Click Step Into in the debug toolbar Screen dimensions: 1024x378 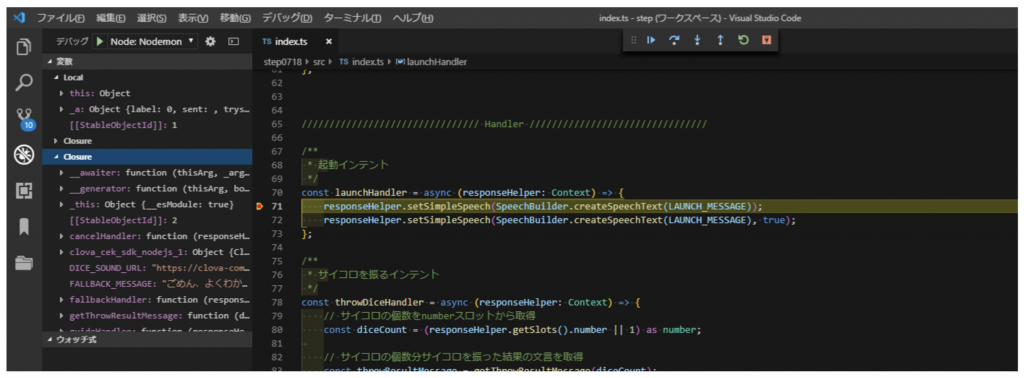[697, 40]
